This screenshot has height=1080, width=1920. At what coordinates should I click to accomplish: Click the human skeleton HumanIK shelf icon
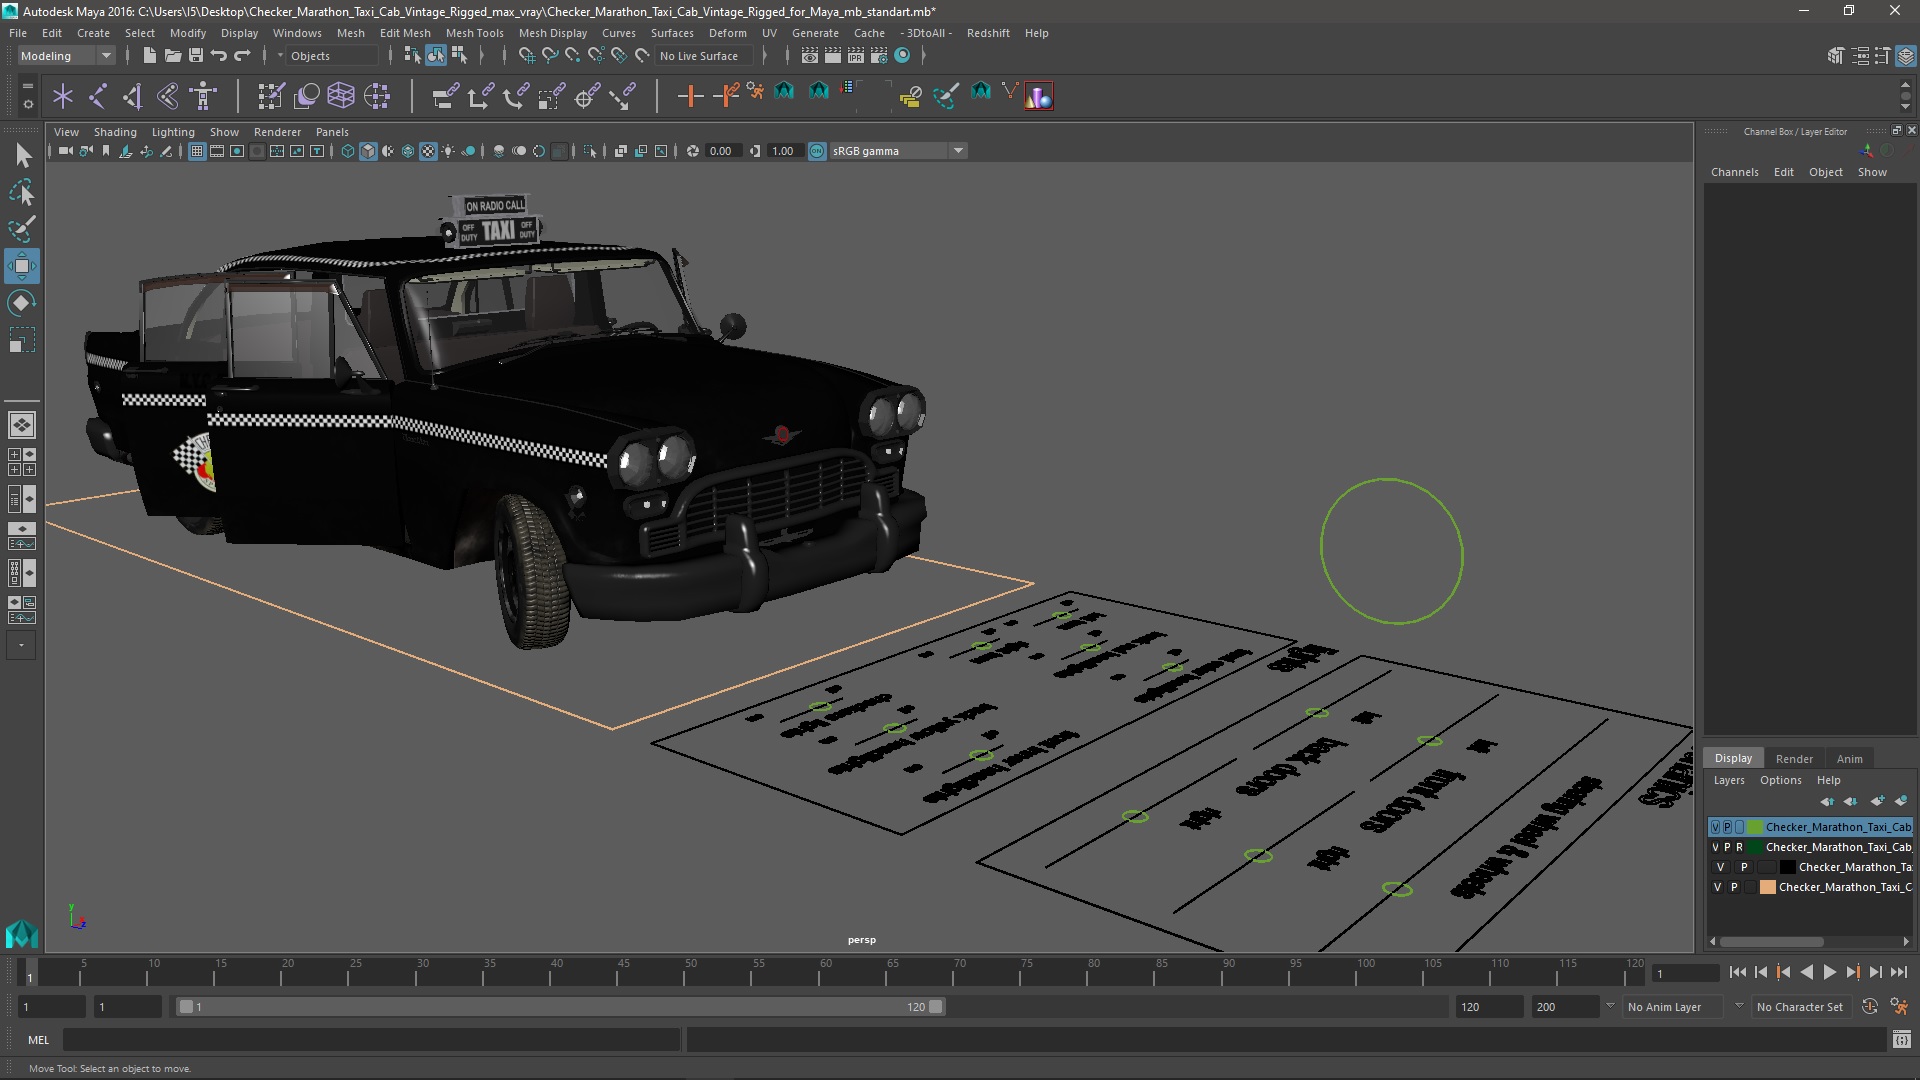tap(203, 96)
